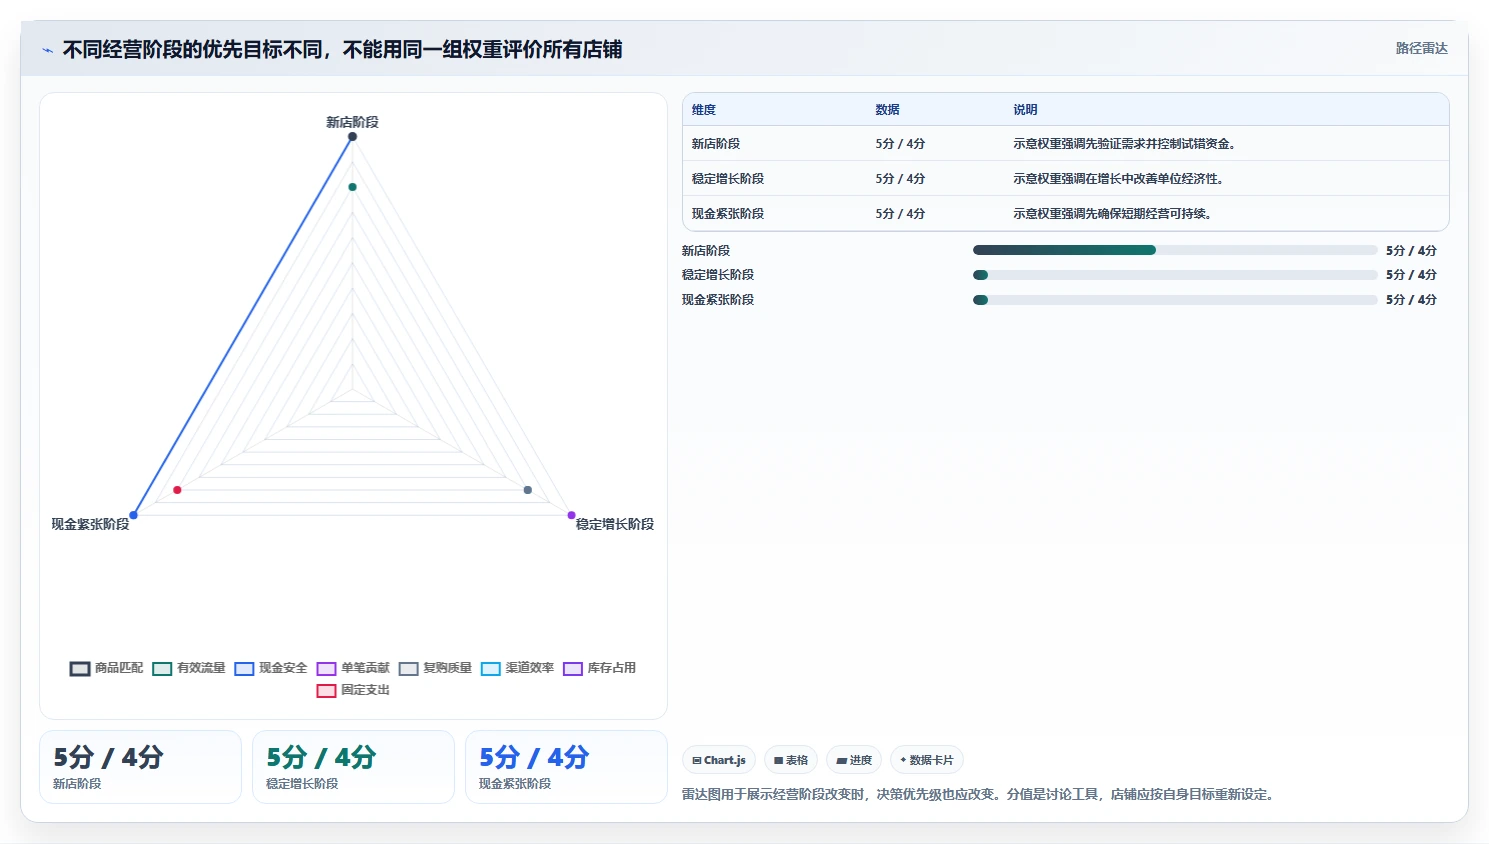This screenshot has height=844, width=1489.
Task: Click the blue icon before the card title
Action: [x=47, y=50]
